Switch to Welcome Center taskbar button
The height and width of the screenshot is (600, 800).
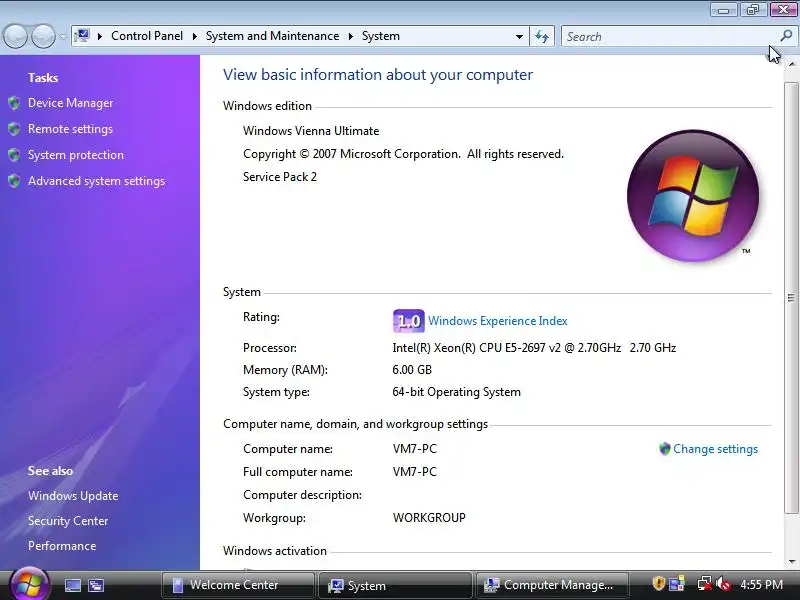[x=238, y=585]
